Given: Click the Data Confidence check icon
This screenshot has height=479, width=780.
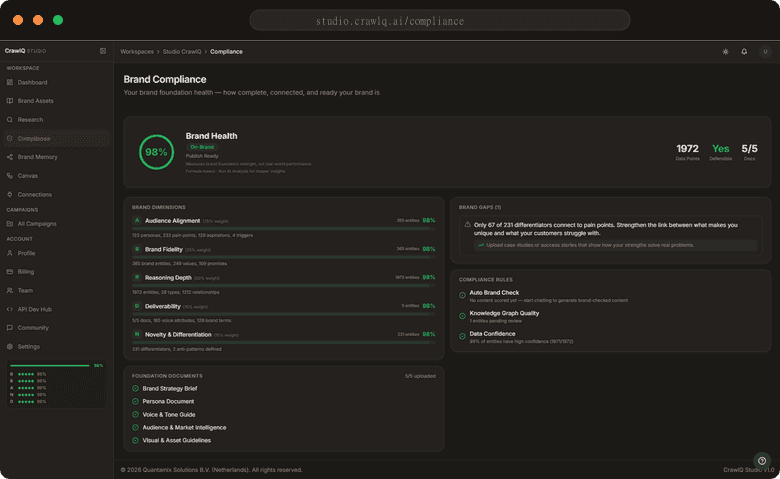Looking at the screenshot, I should 462,336.
